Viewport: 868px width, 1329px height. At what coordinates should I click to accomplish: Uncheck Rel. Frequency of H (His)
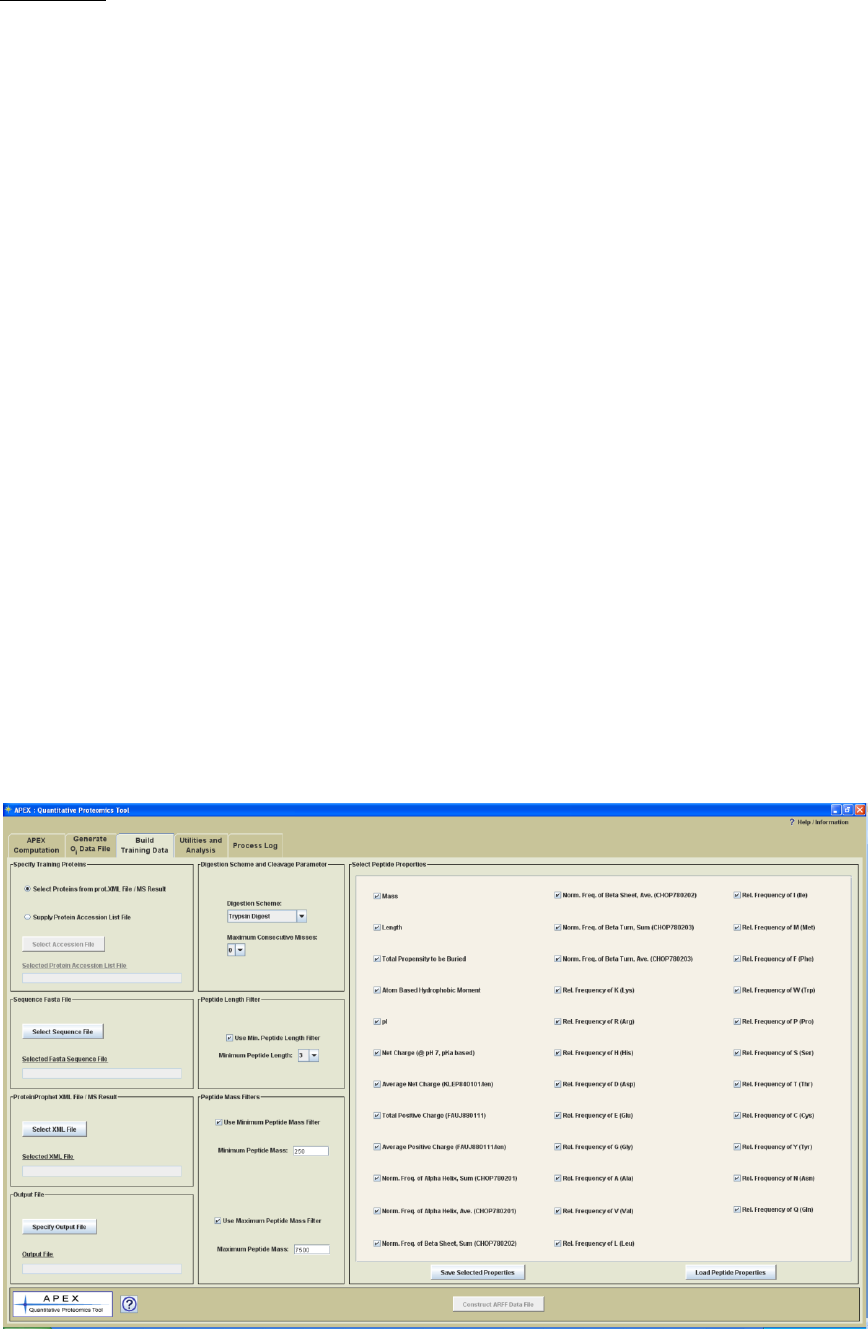pyautogui.click(x=557, y=1052)
